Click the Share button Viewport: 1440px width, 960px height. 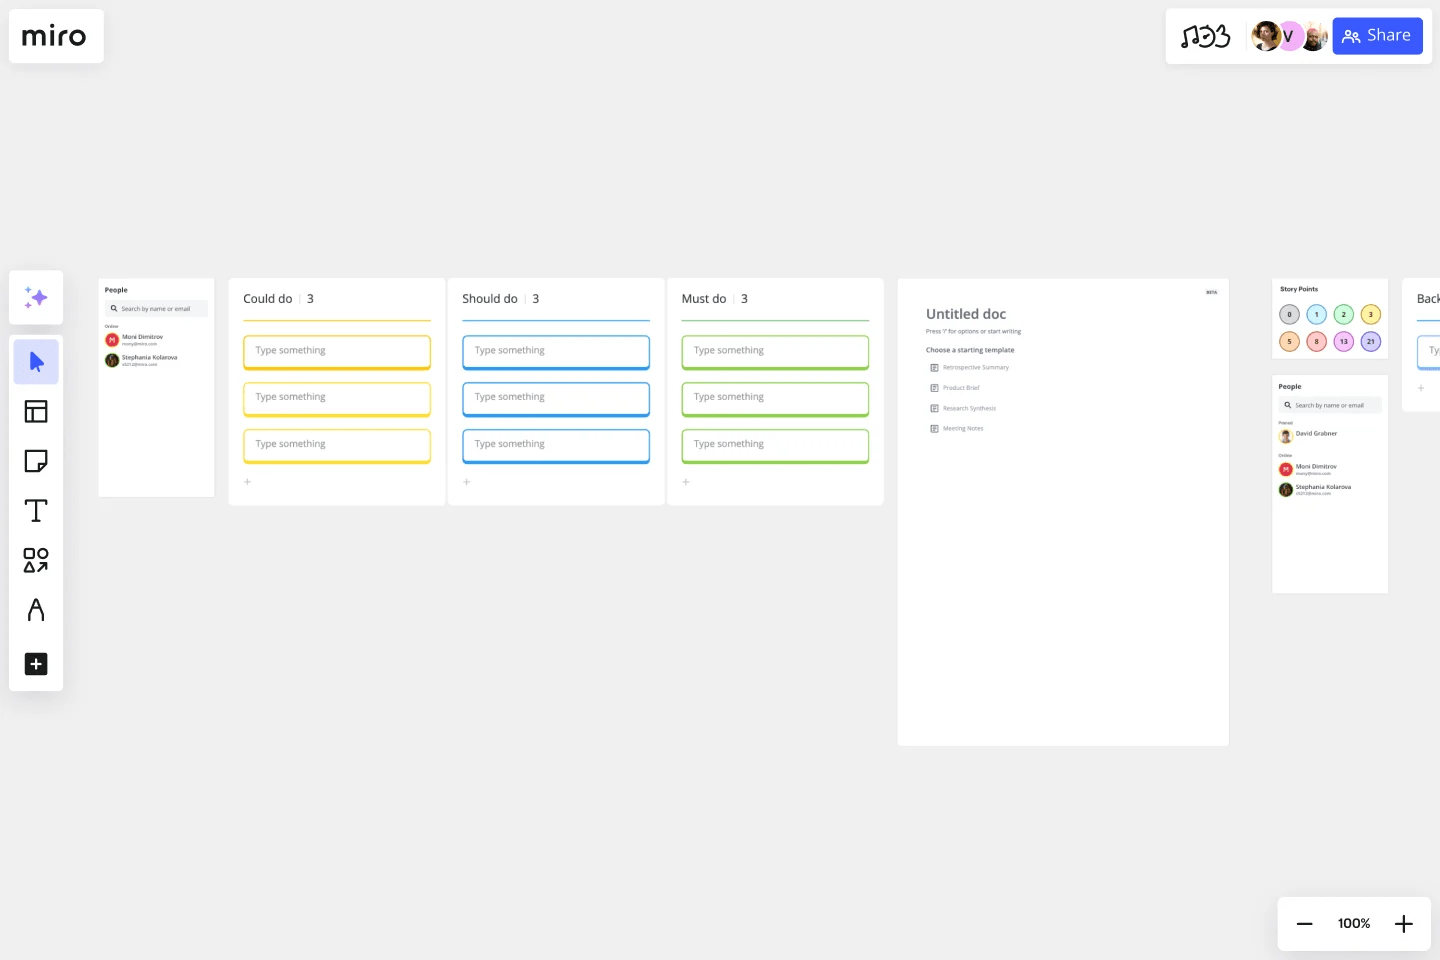coord(1378,35)
